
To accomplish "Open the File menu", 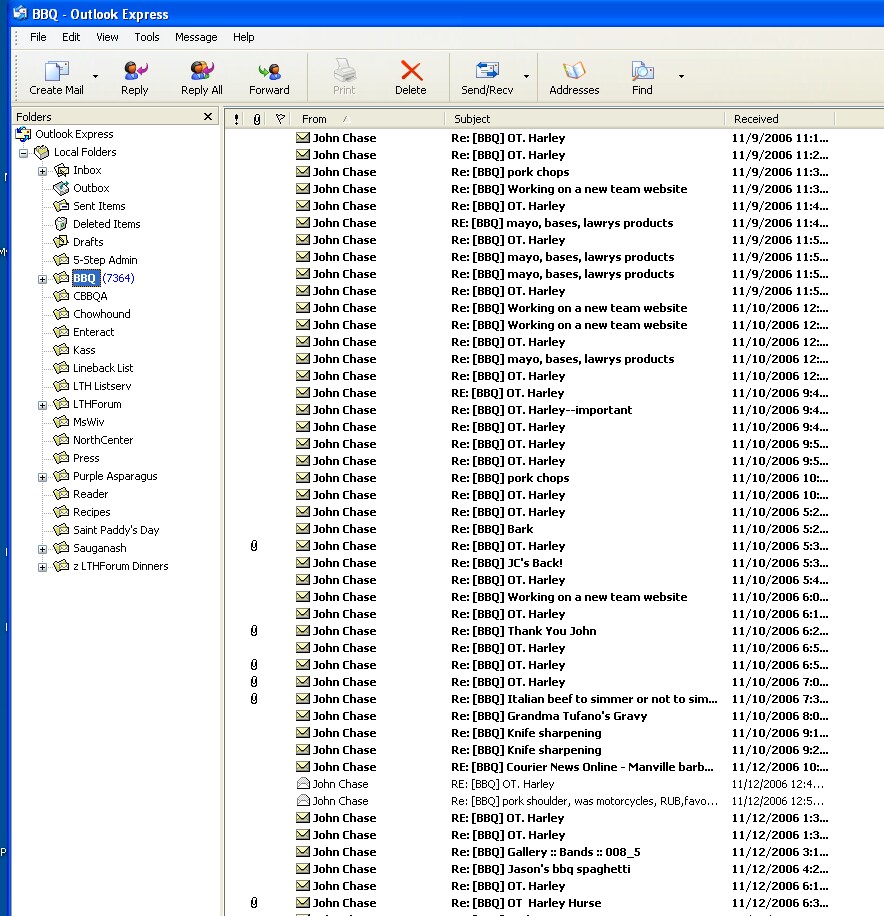I will pos(38,37).
